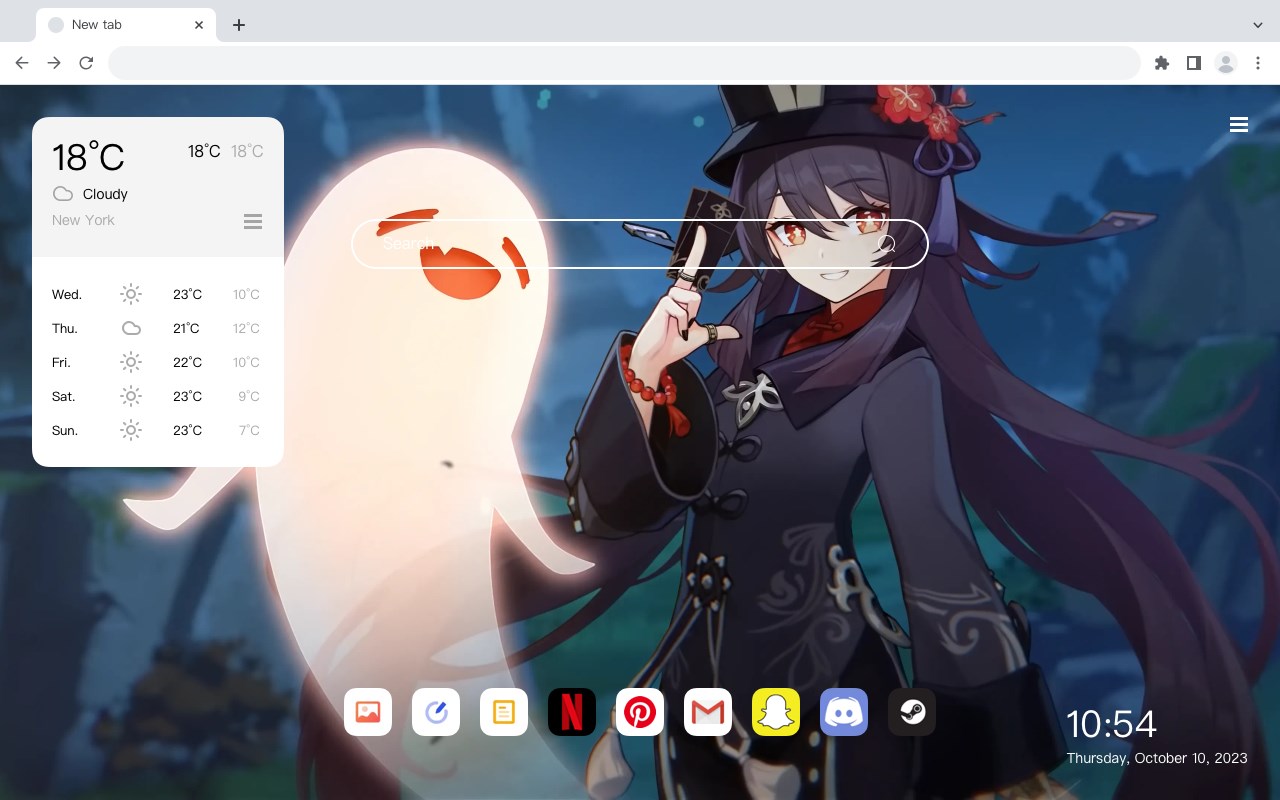This screenshot has width=1280, height=800.
Task: Go back with the browser back arrow
Action: (22, 63)
